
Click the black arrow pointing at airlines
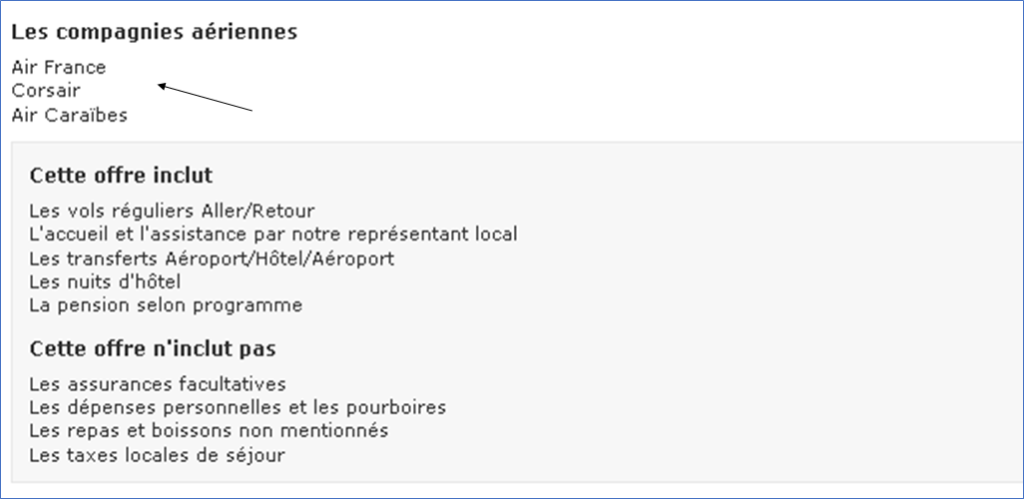(x=205, y=97)
